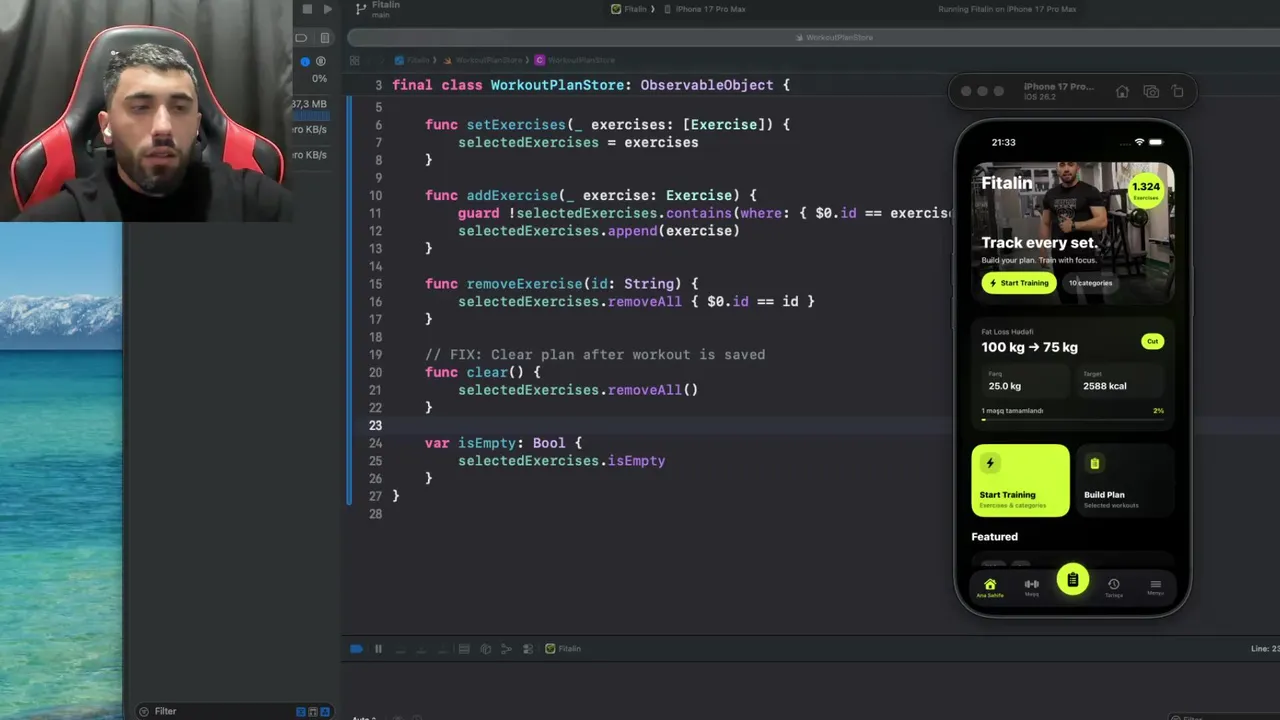Viewport: 1280px width, 720px height.
Task: Click the blue process indicator icon in debug navigator
Action: [305, 61]
